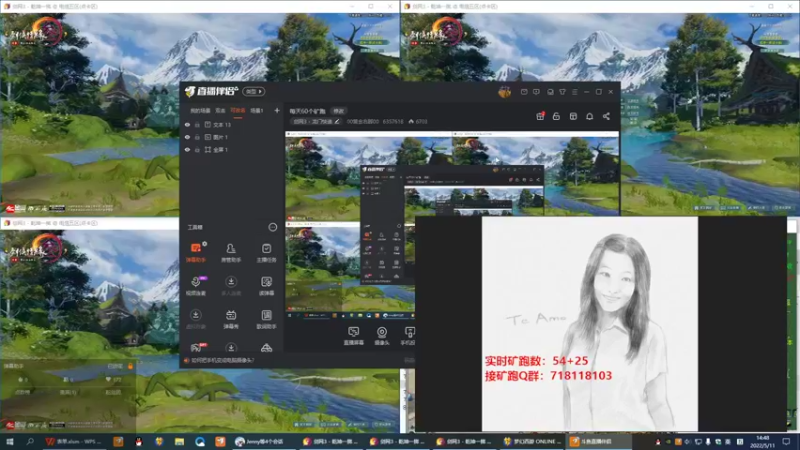Select the 文本 13 layer row
The height and width of the screenshot is (450, 800).
(x=232, y=124)
